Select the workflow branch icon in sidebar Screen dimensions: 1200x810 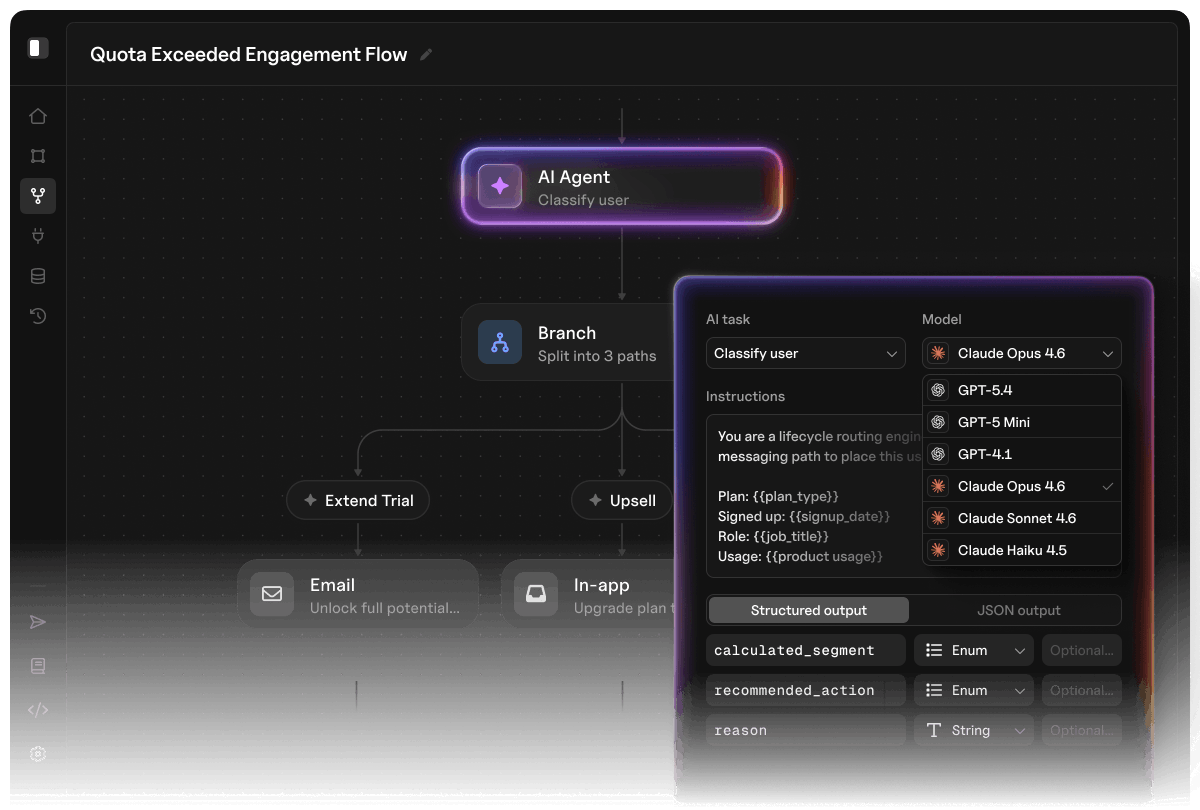pyautogui.click(x=38, y=196)
